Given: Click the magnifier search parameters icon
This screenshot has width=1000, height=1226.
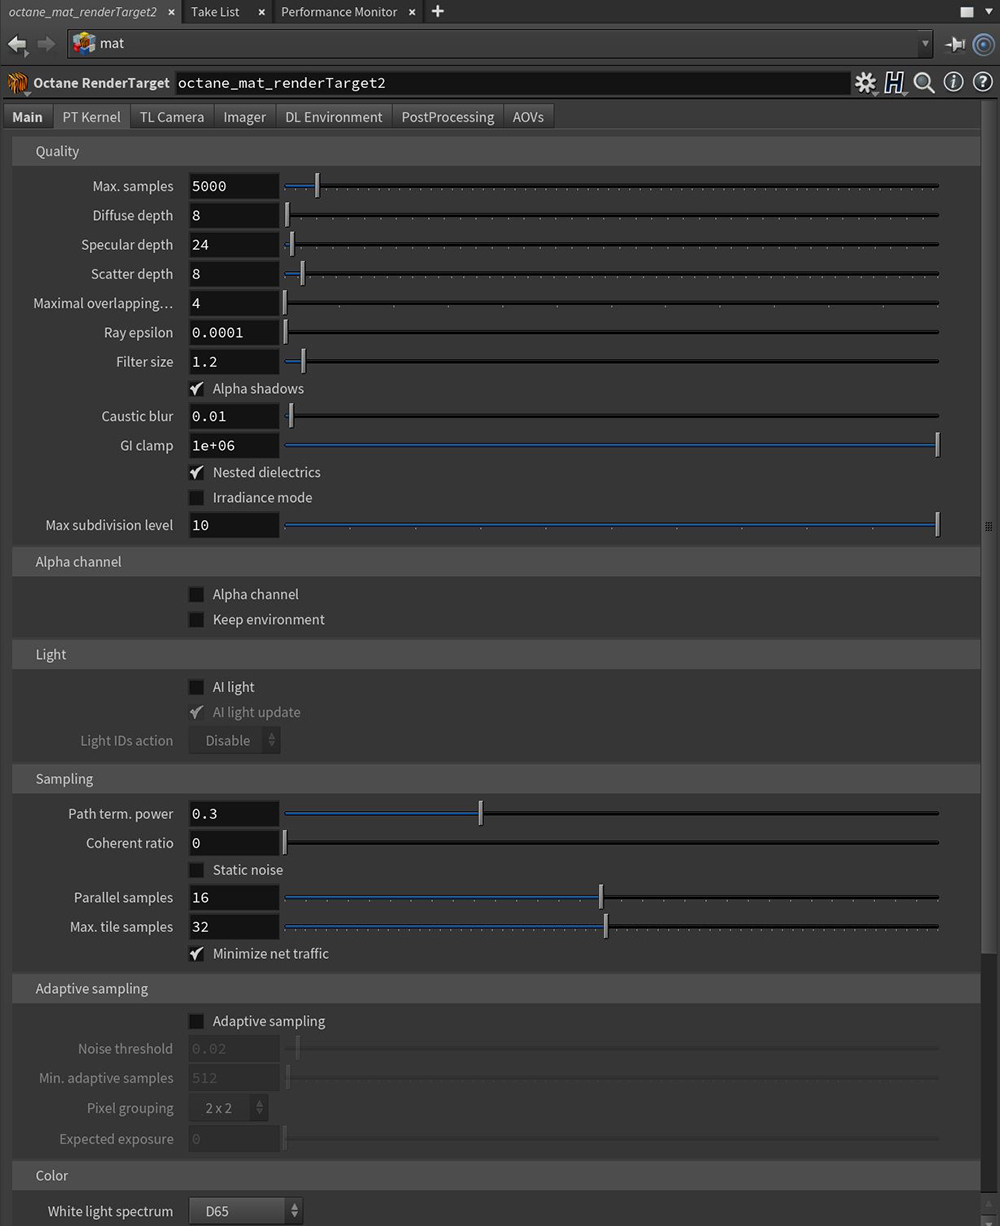Looking at the screenshot, I should pos(924,83).
